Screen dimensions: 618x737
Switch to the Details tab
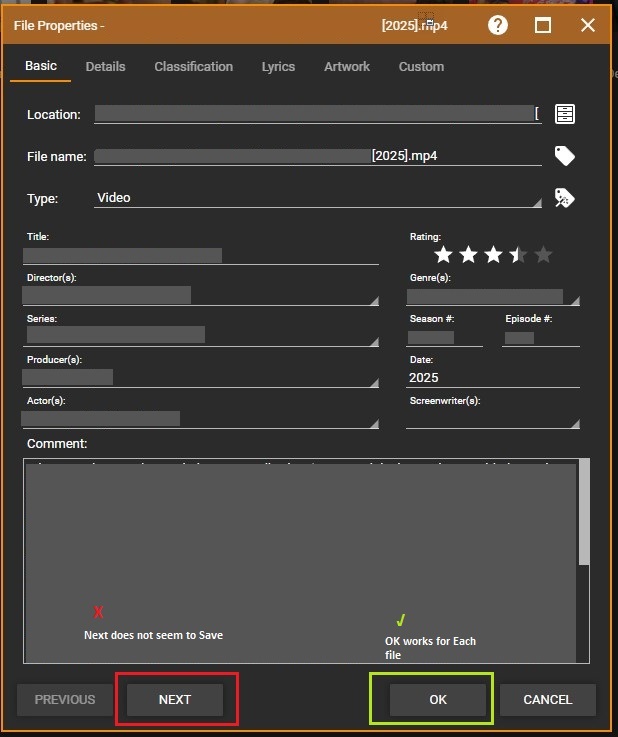click(x=105, y=67)
